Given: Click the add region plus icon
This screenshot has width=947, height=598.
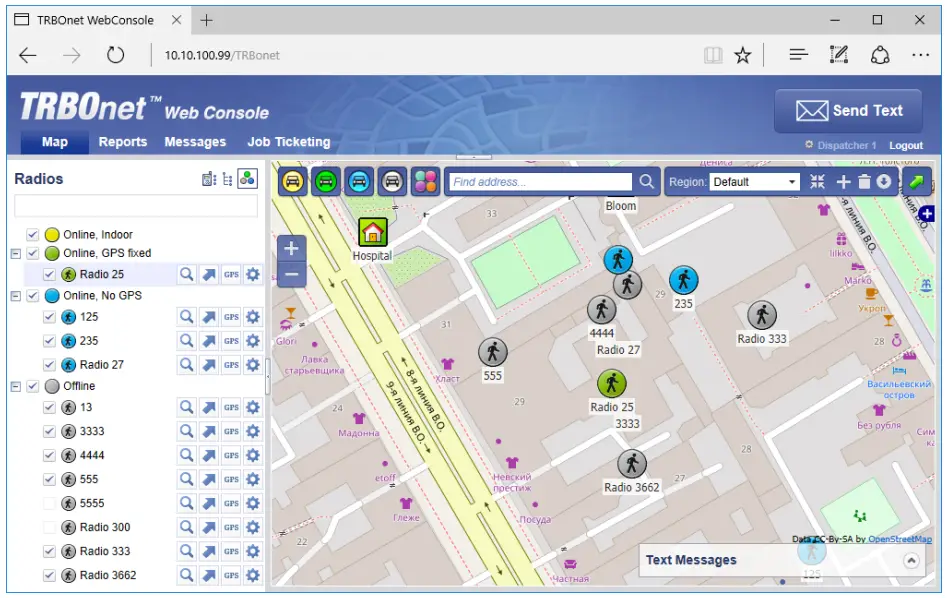Looking at the screenshot, I should tap(843, 182).
